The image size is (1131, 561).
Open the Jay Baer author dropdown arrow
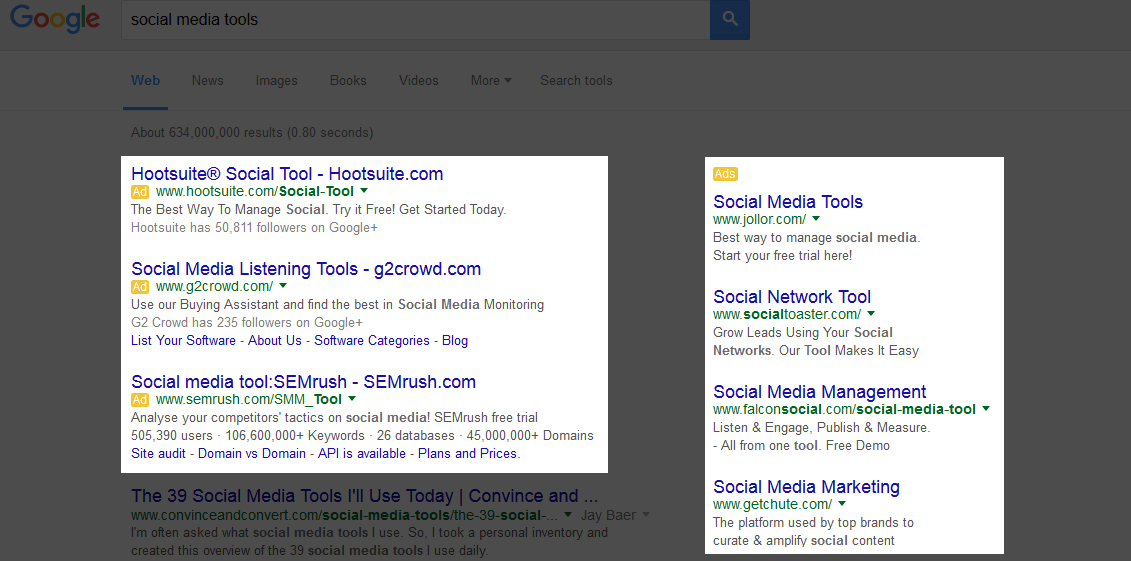(646, 515)
